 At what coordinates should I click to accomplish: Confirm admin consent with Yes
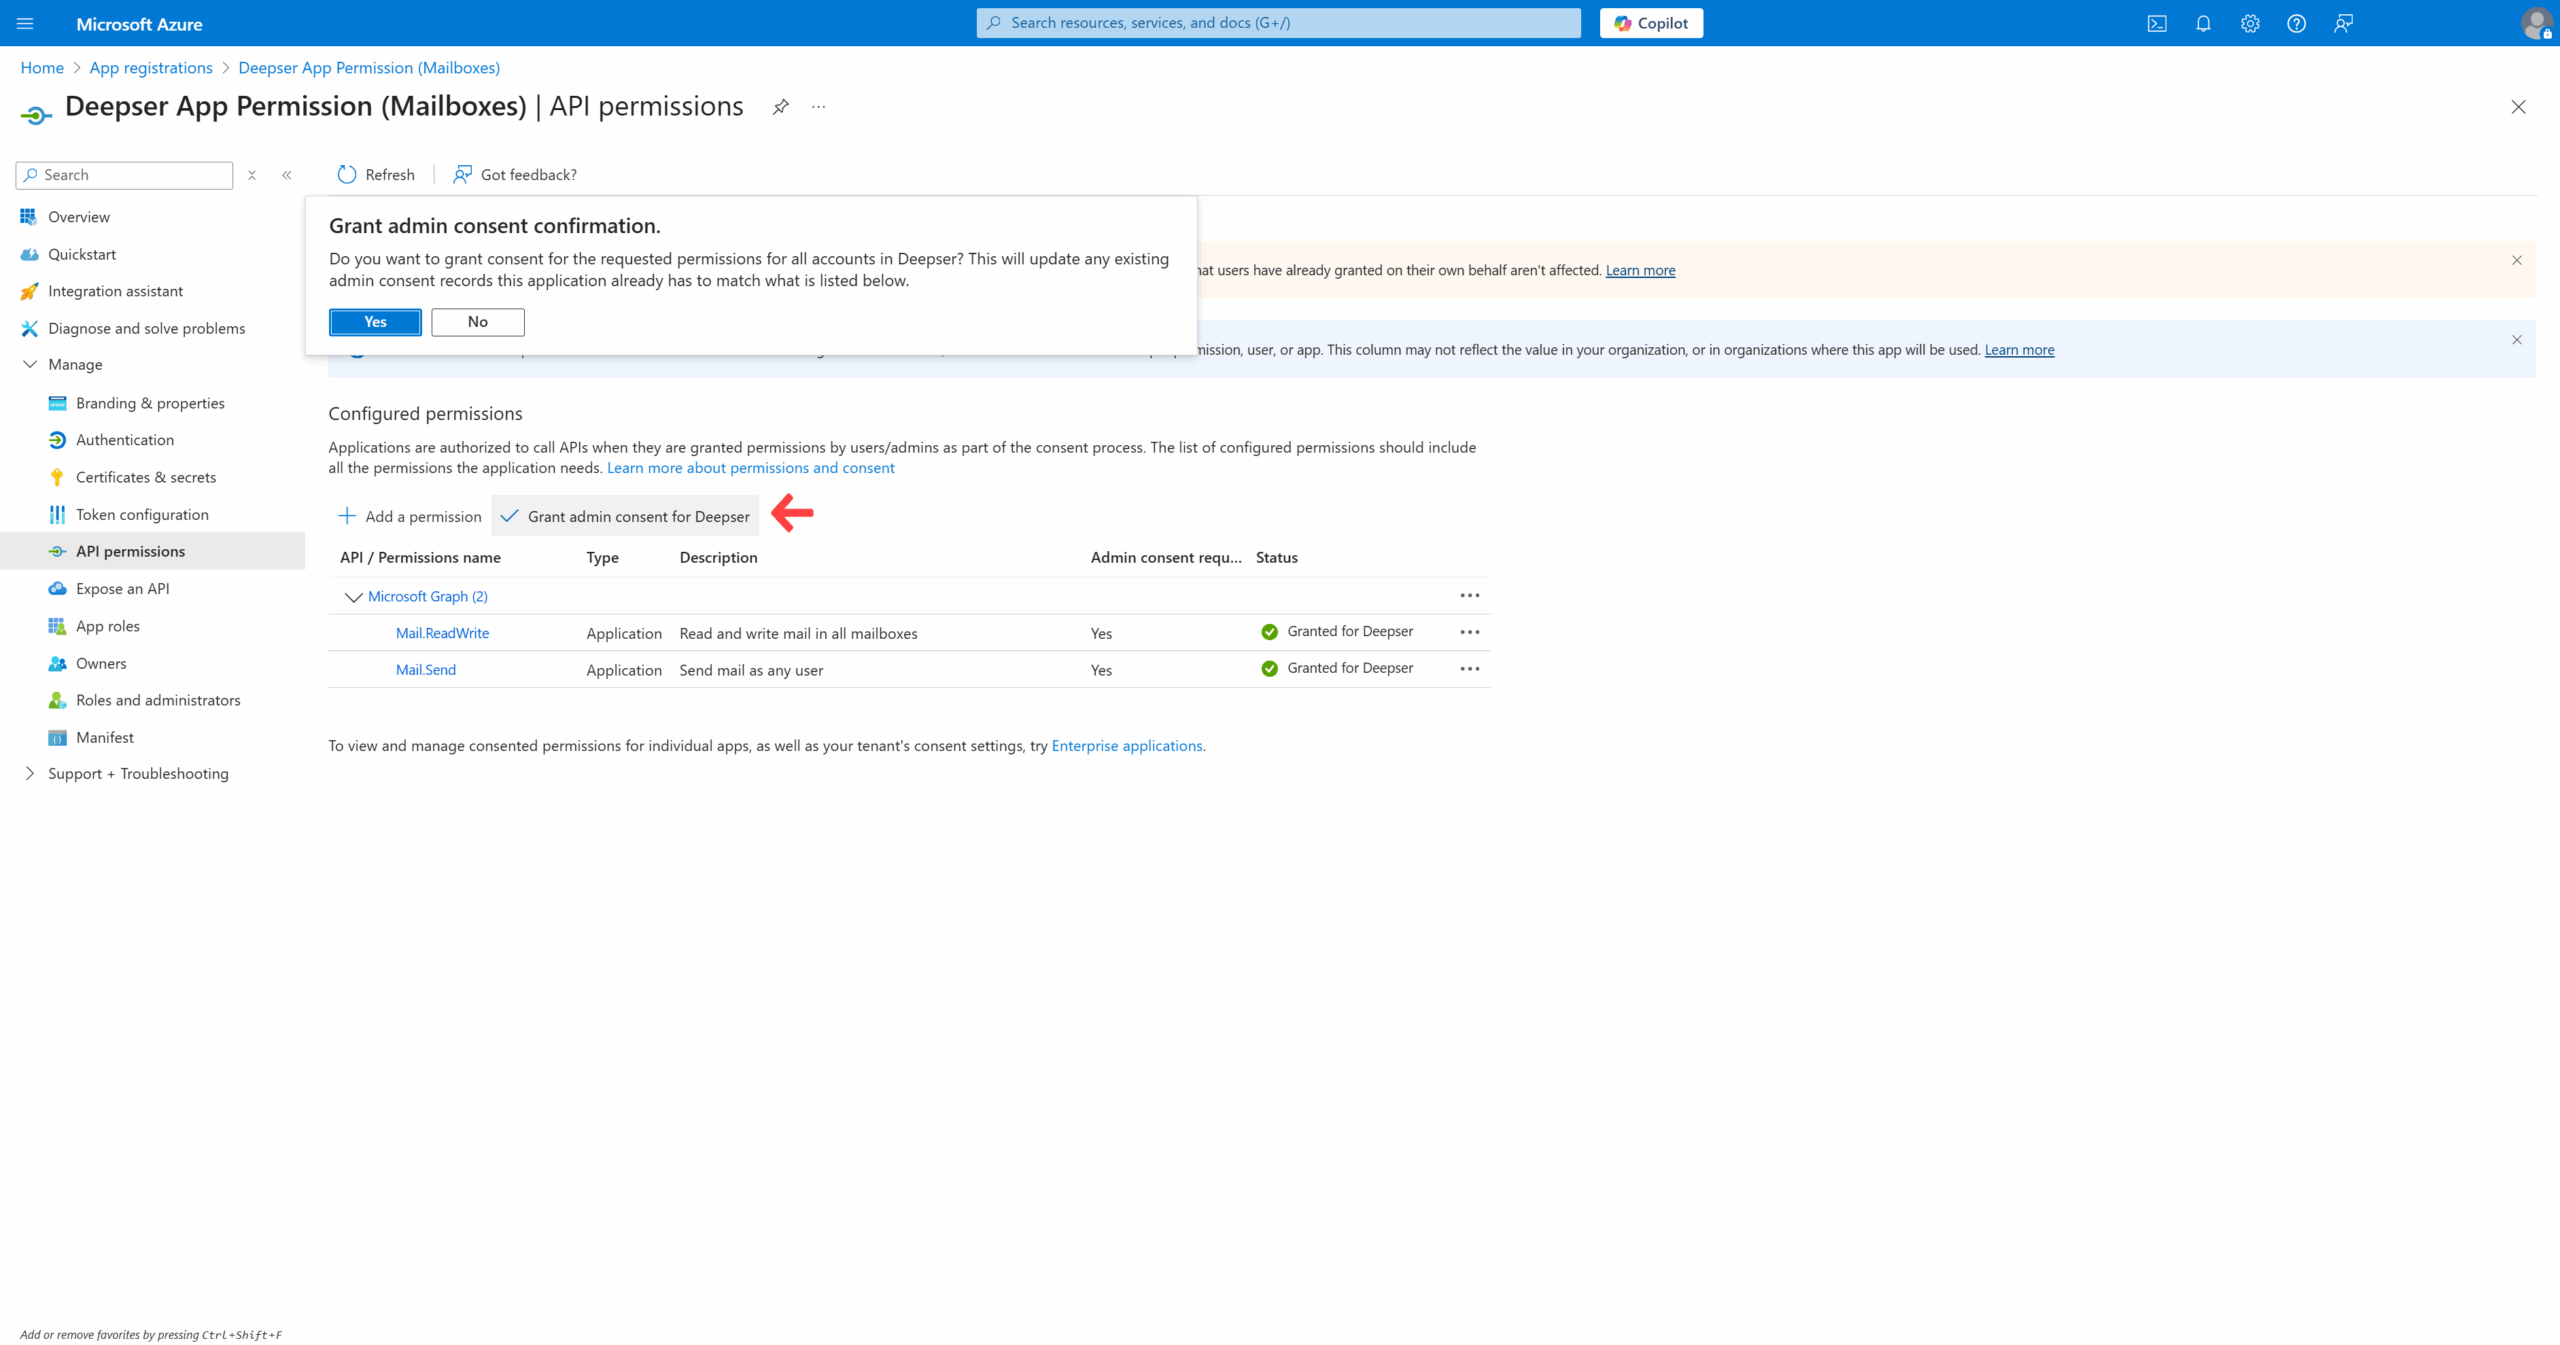(375, 322)
